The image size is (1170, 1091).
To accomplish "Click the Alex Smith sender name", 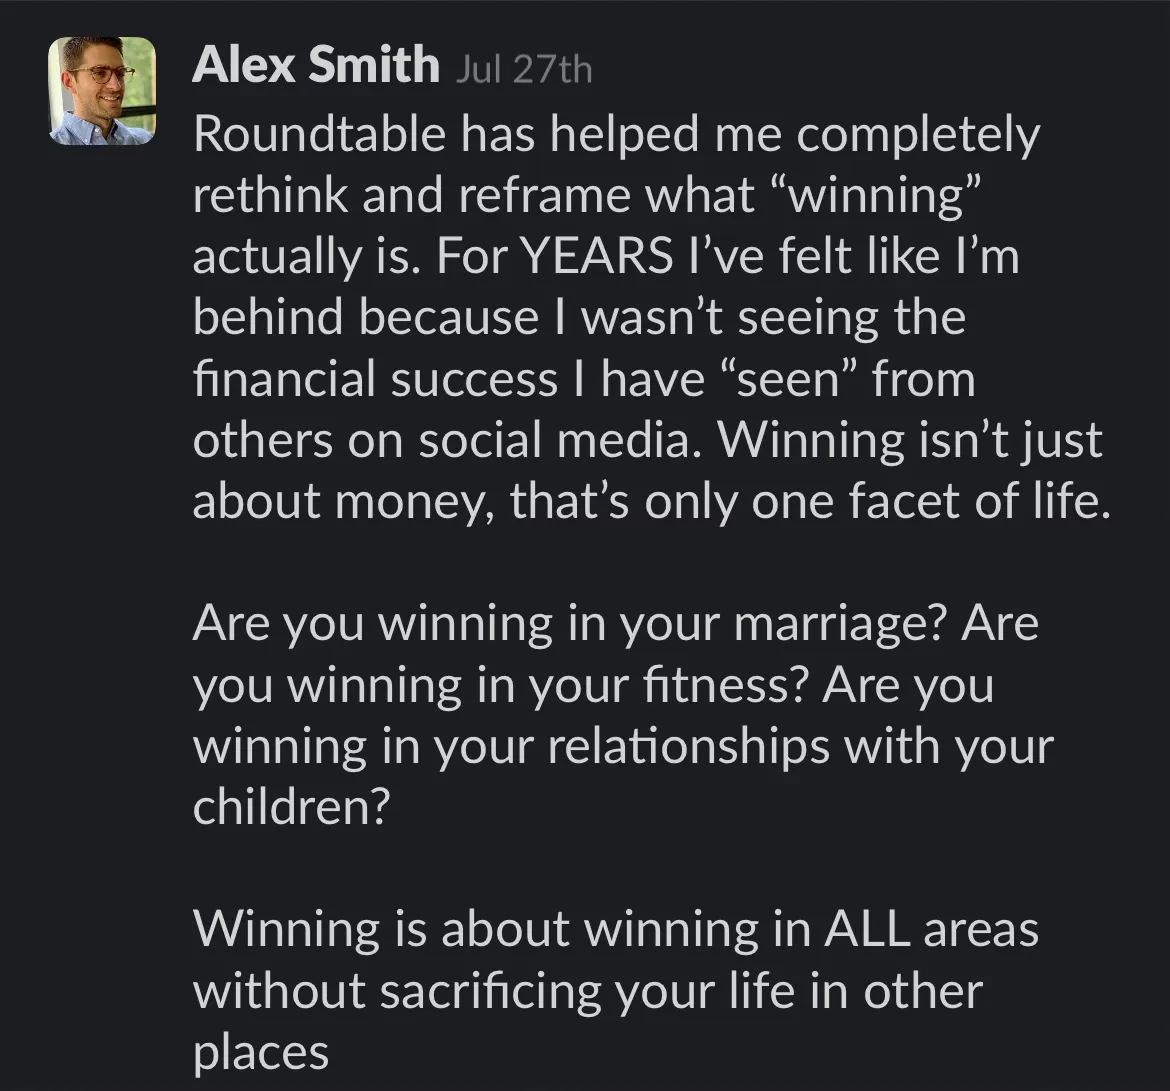I will click(x=316, y=64).
